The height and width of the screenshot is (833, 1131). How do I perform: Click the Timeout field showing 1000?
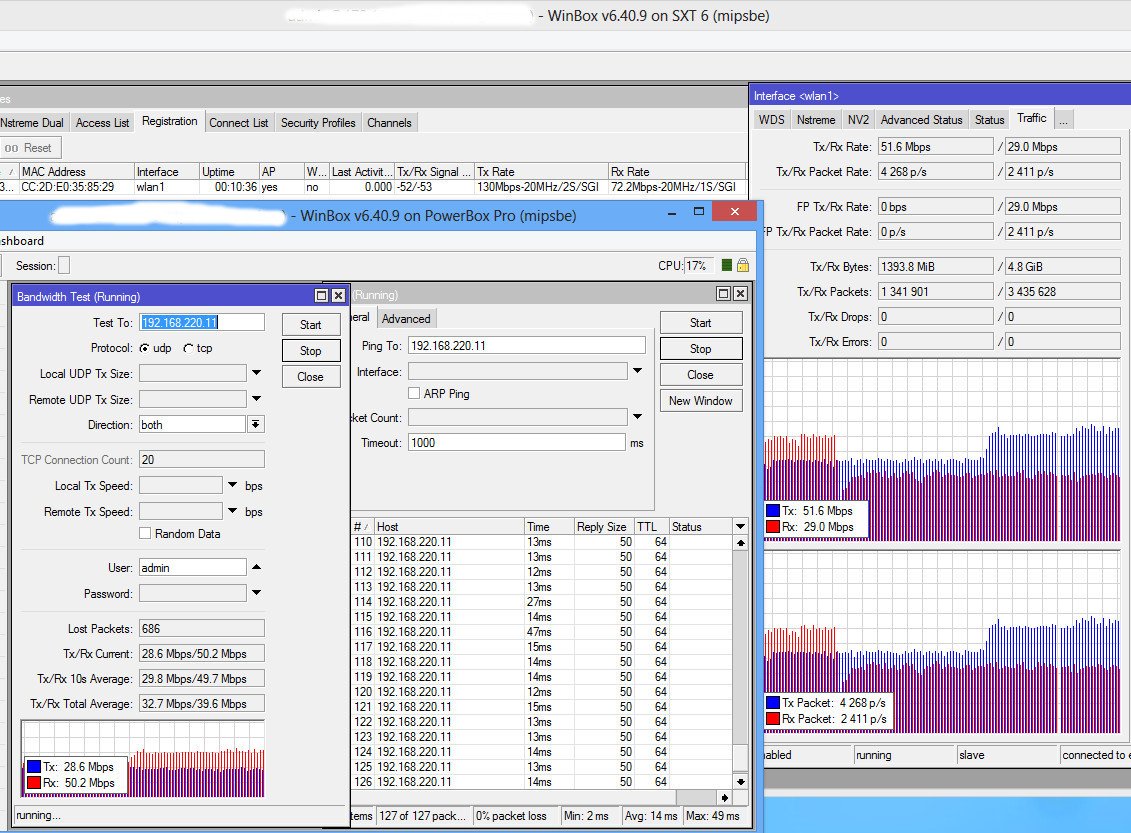pos(516,442)
